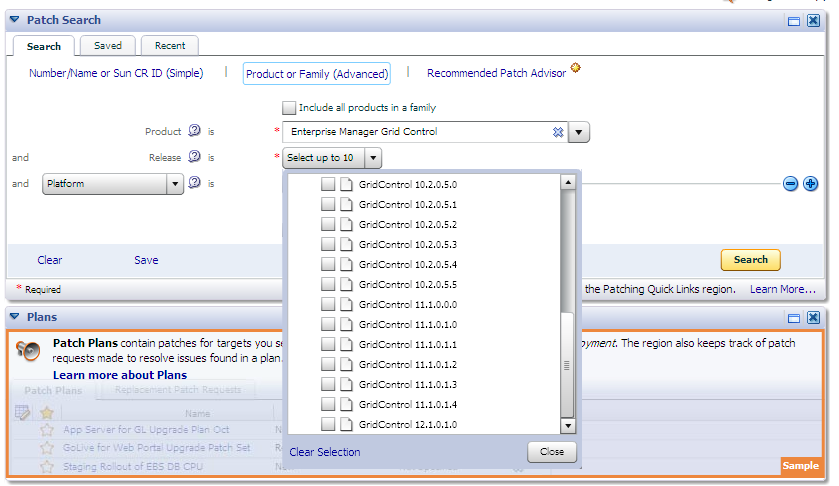Star GoLive for Web Portal Upgrade plan

[47, 448]
